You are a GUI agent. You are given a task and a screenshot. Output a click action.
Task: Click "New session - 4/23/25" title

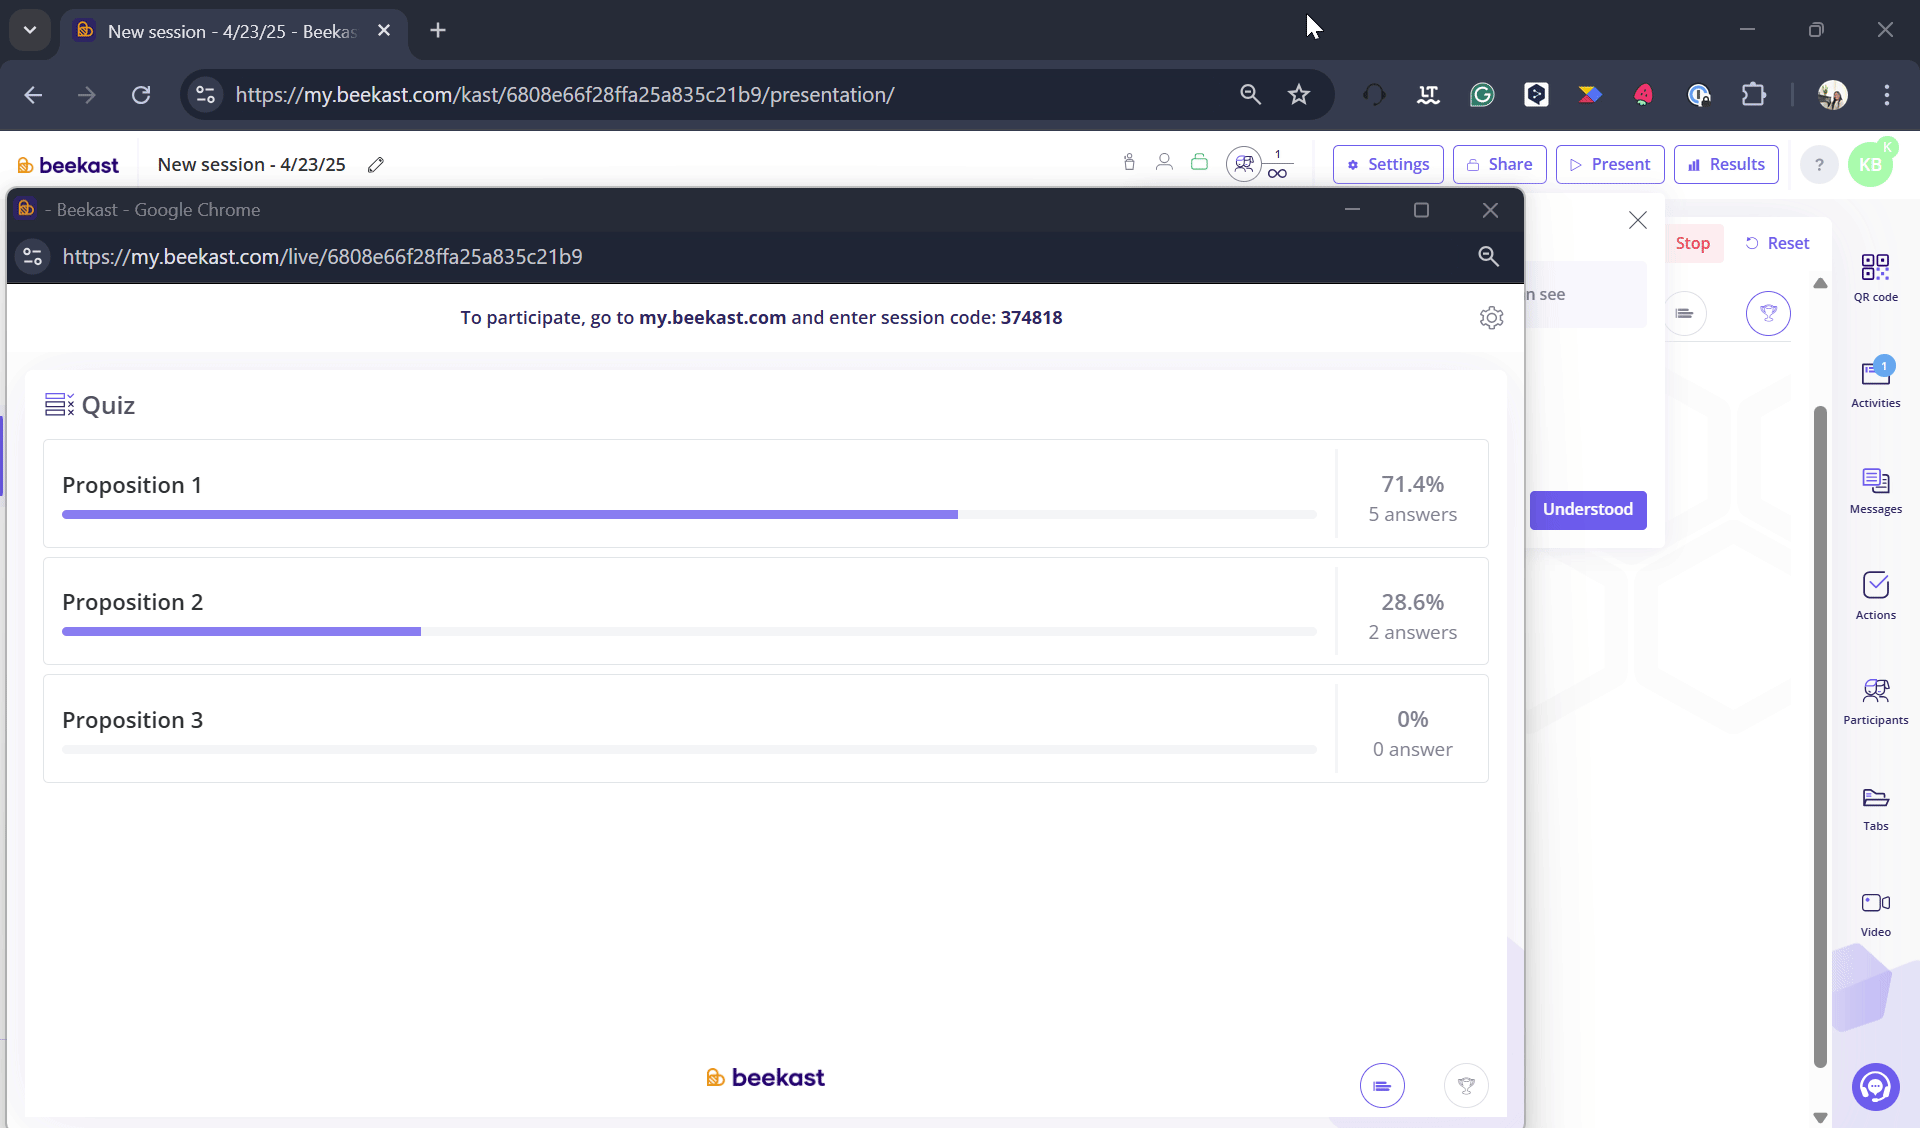coord(251,165)
